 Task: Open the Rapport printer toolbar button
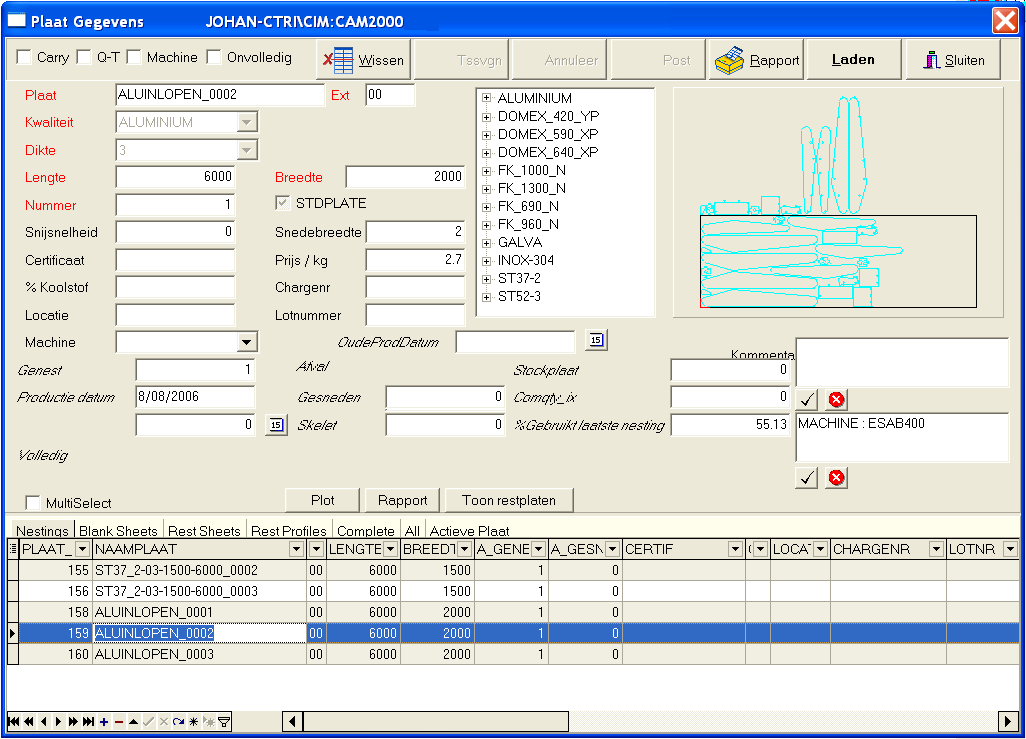pos(757,60)
